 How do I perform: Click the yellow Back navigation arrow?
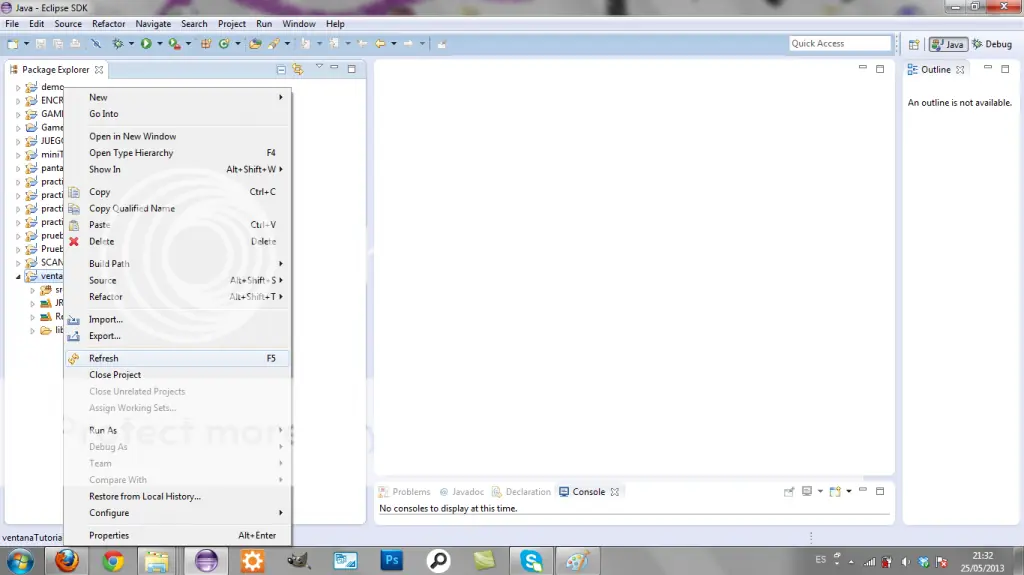coord(380,44)
